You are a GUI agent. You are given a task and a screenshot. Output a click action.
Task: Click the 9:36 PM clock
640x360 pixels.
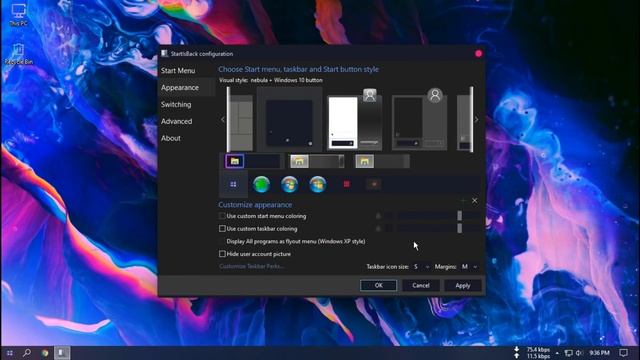pos(600,353)
